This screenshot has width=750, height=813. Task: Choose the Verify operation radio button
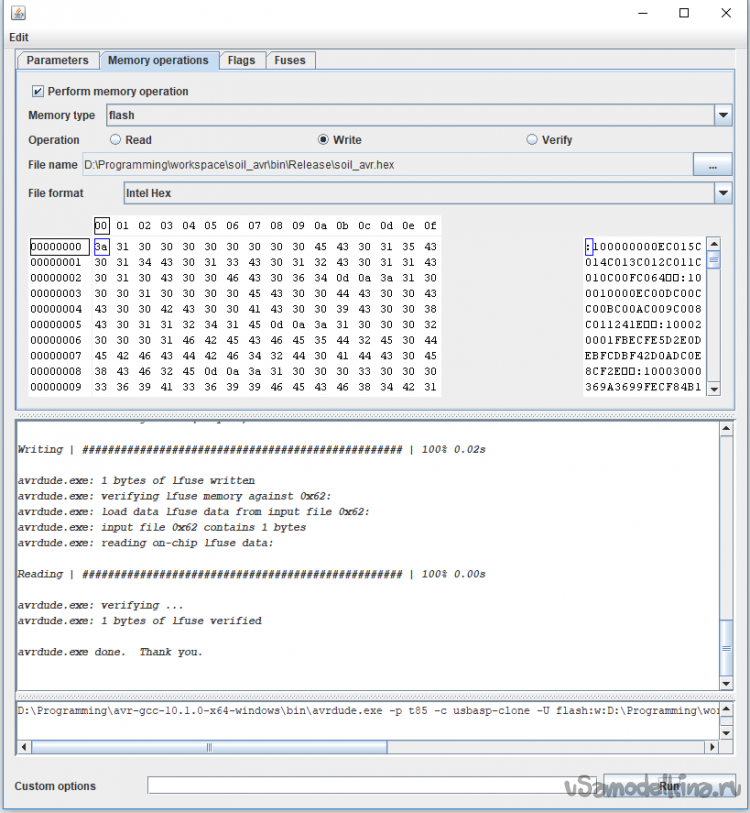(x=532, y=140)
